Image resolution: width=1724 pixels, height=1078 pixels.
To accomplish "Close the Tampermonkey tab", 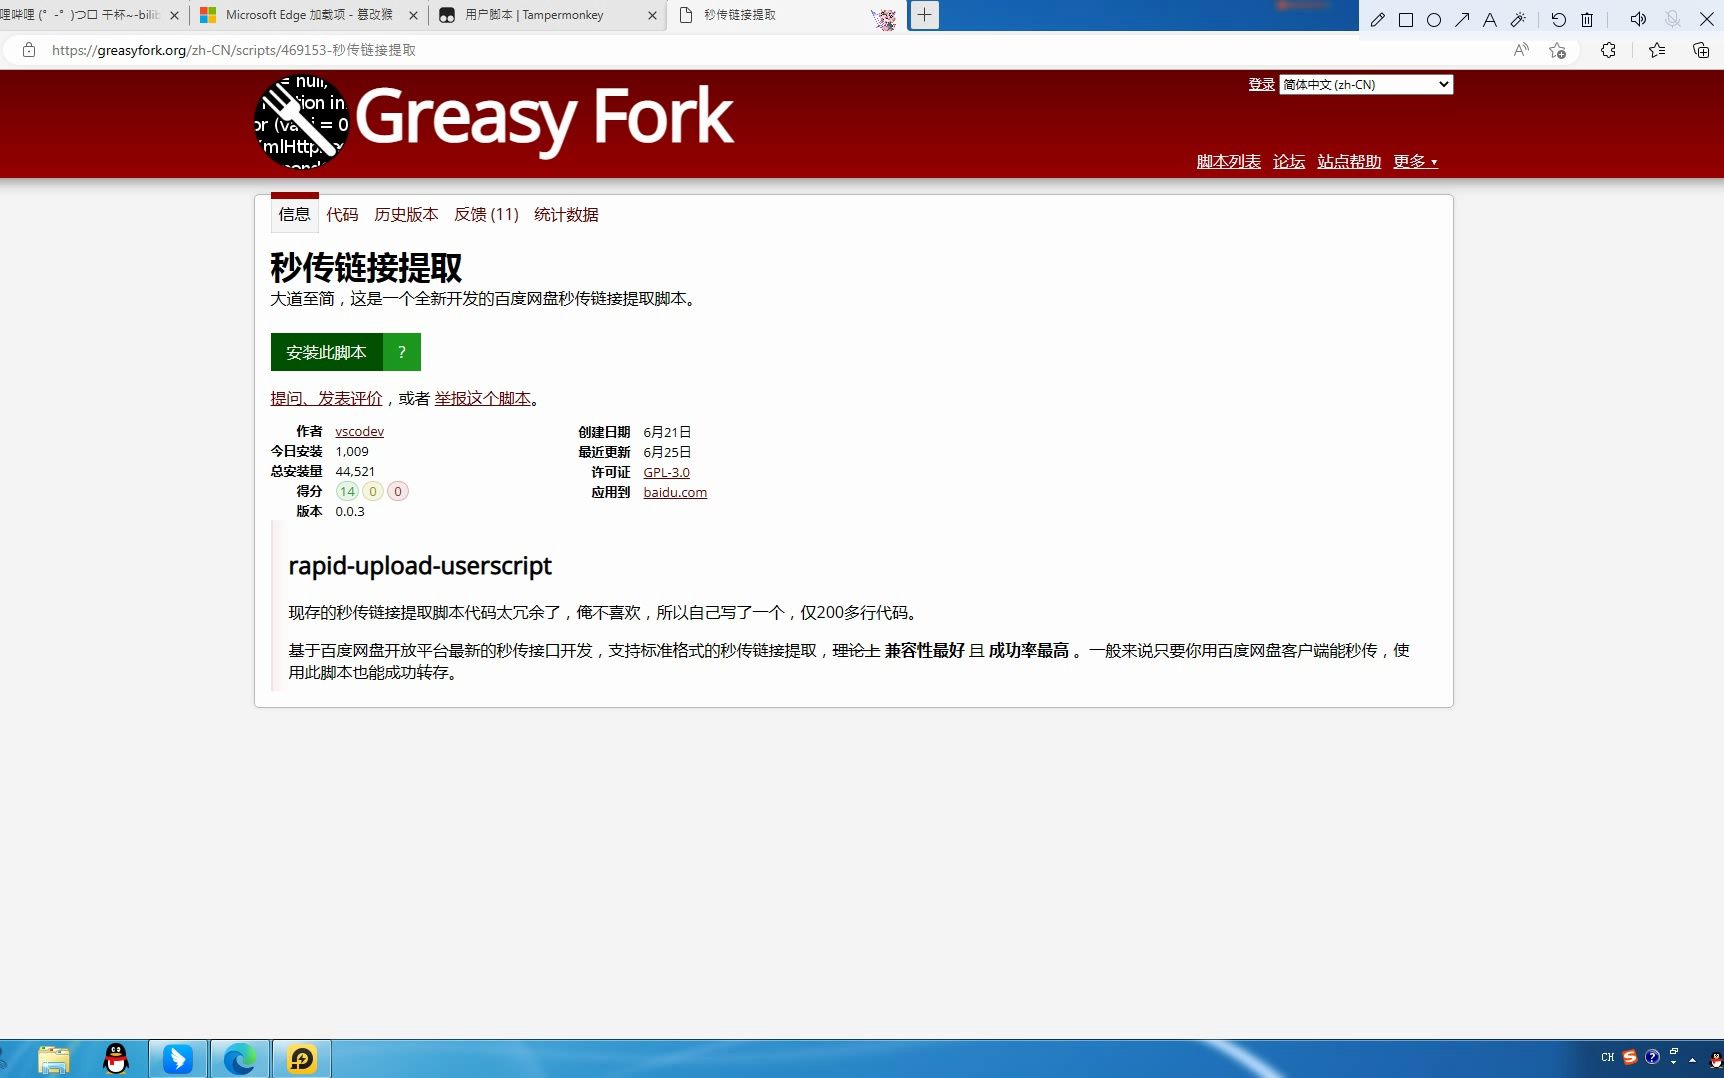I will tap(652, 15).
